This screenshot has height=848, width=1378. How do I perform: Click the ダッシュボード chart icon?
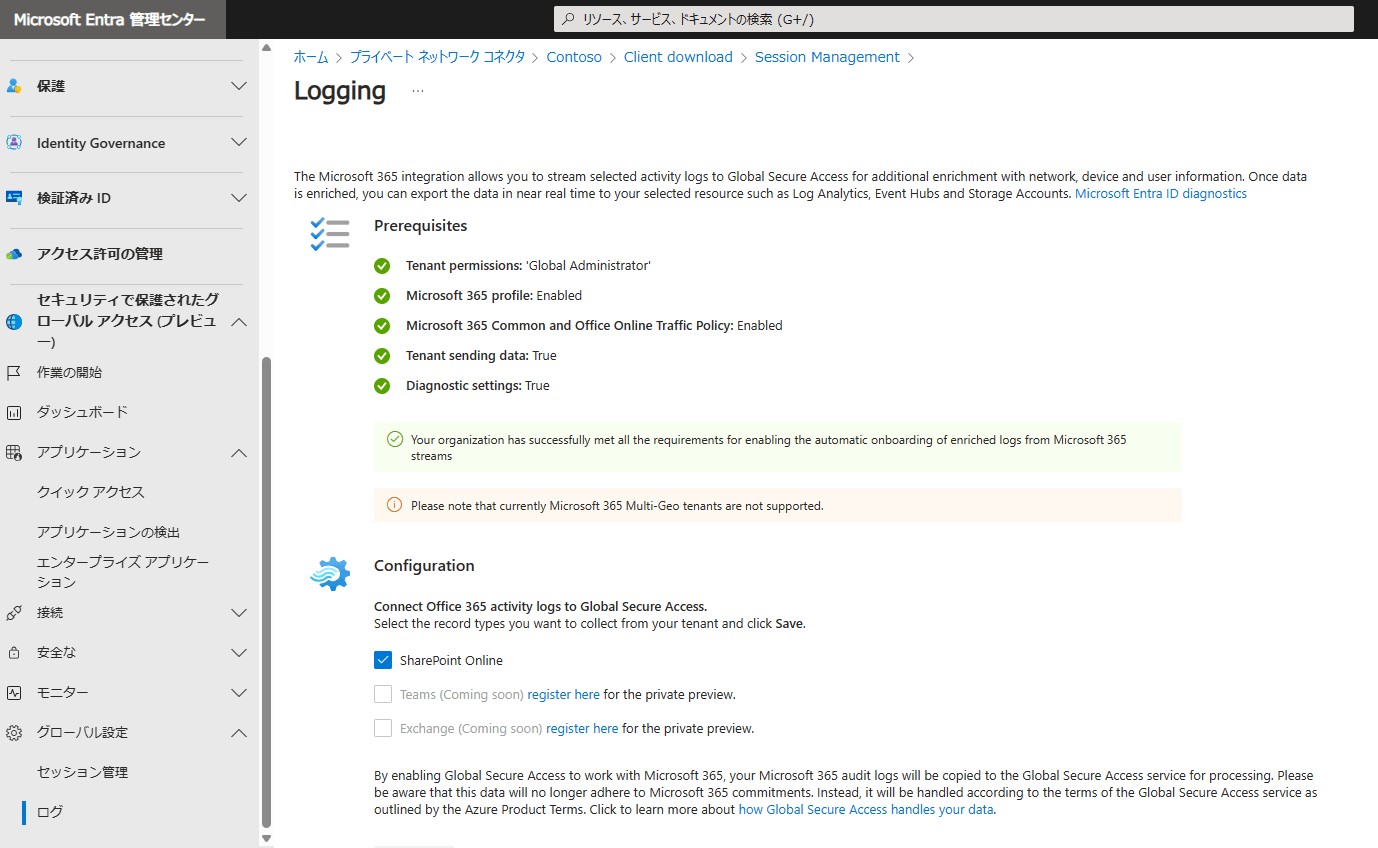tap(14, 412)
